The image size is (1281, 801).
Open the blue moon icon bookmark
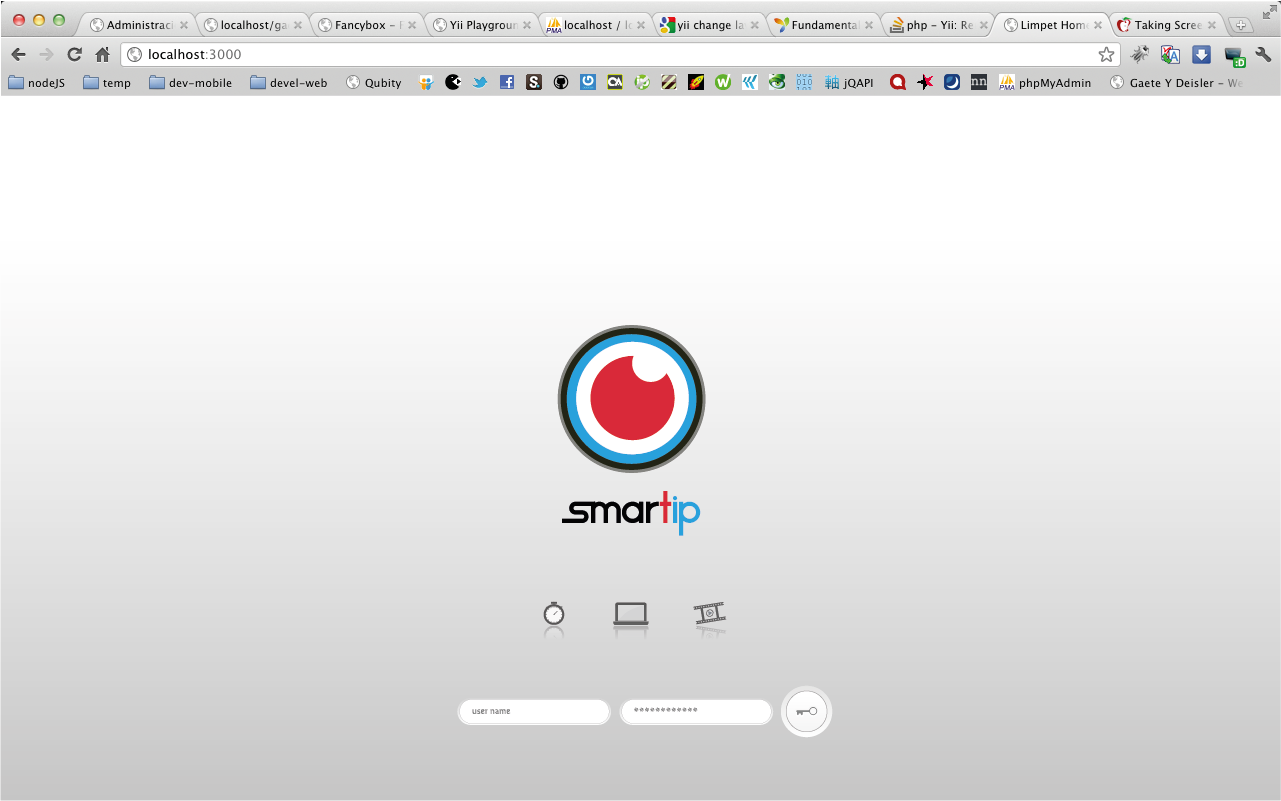point(952,83)
